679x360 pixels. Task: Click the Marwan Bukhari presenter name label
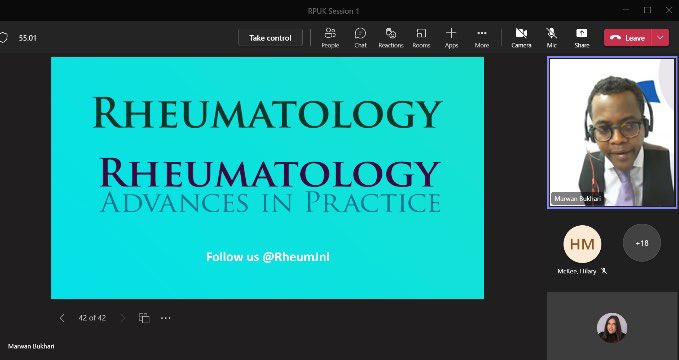click(x=31, y=346)
